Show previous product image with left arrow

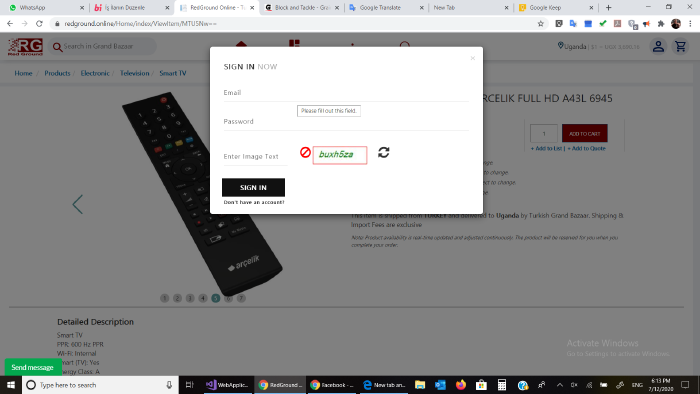[x=78, y=205]
